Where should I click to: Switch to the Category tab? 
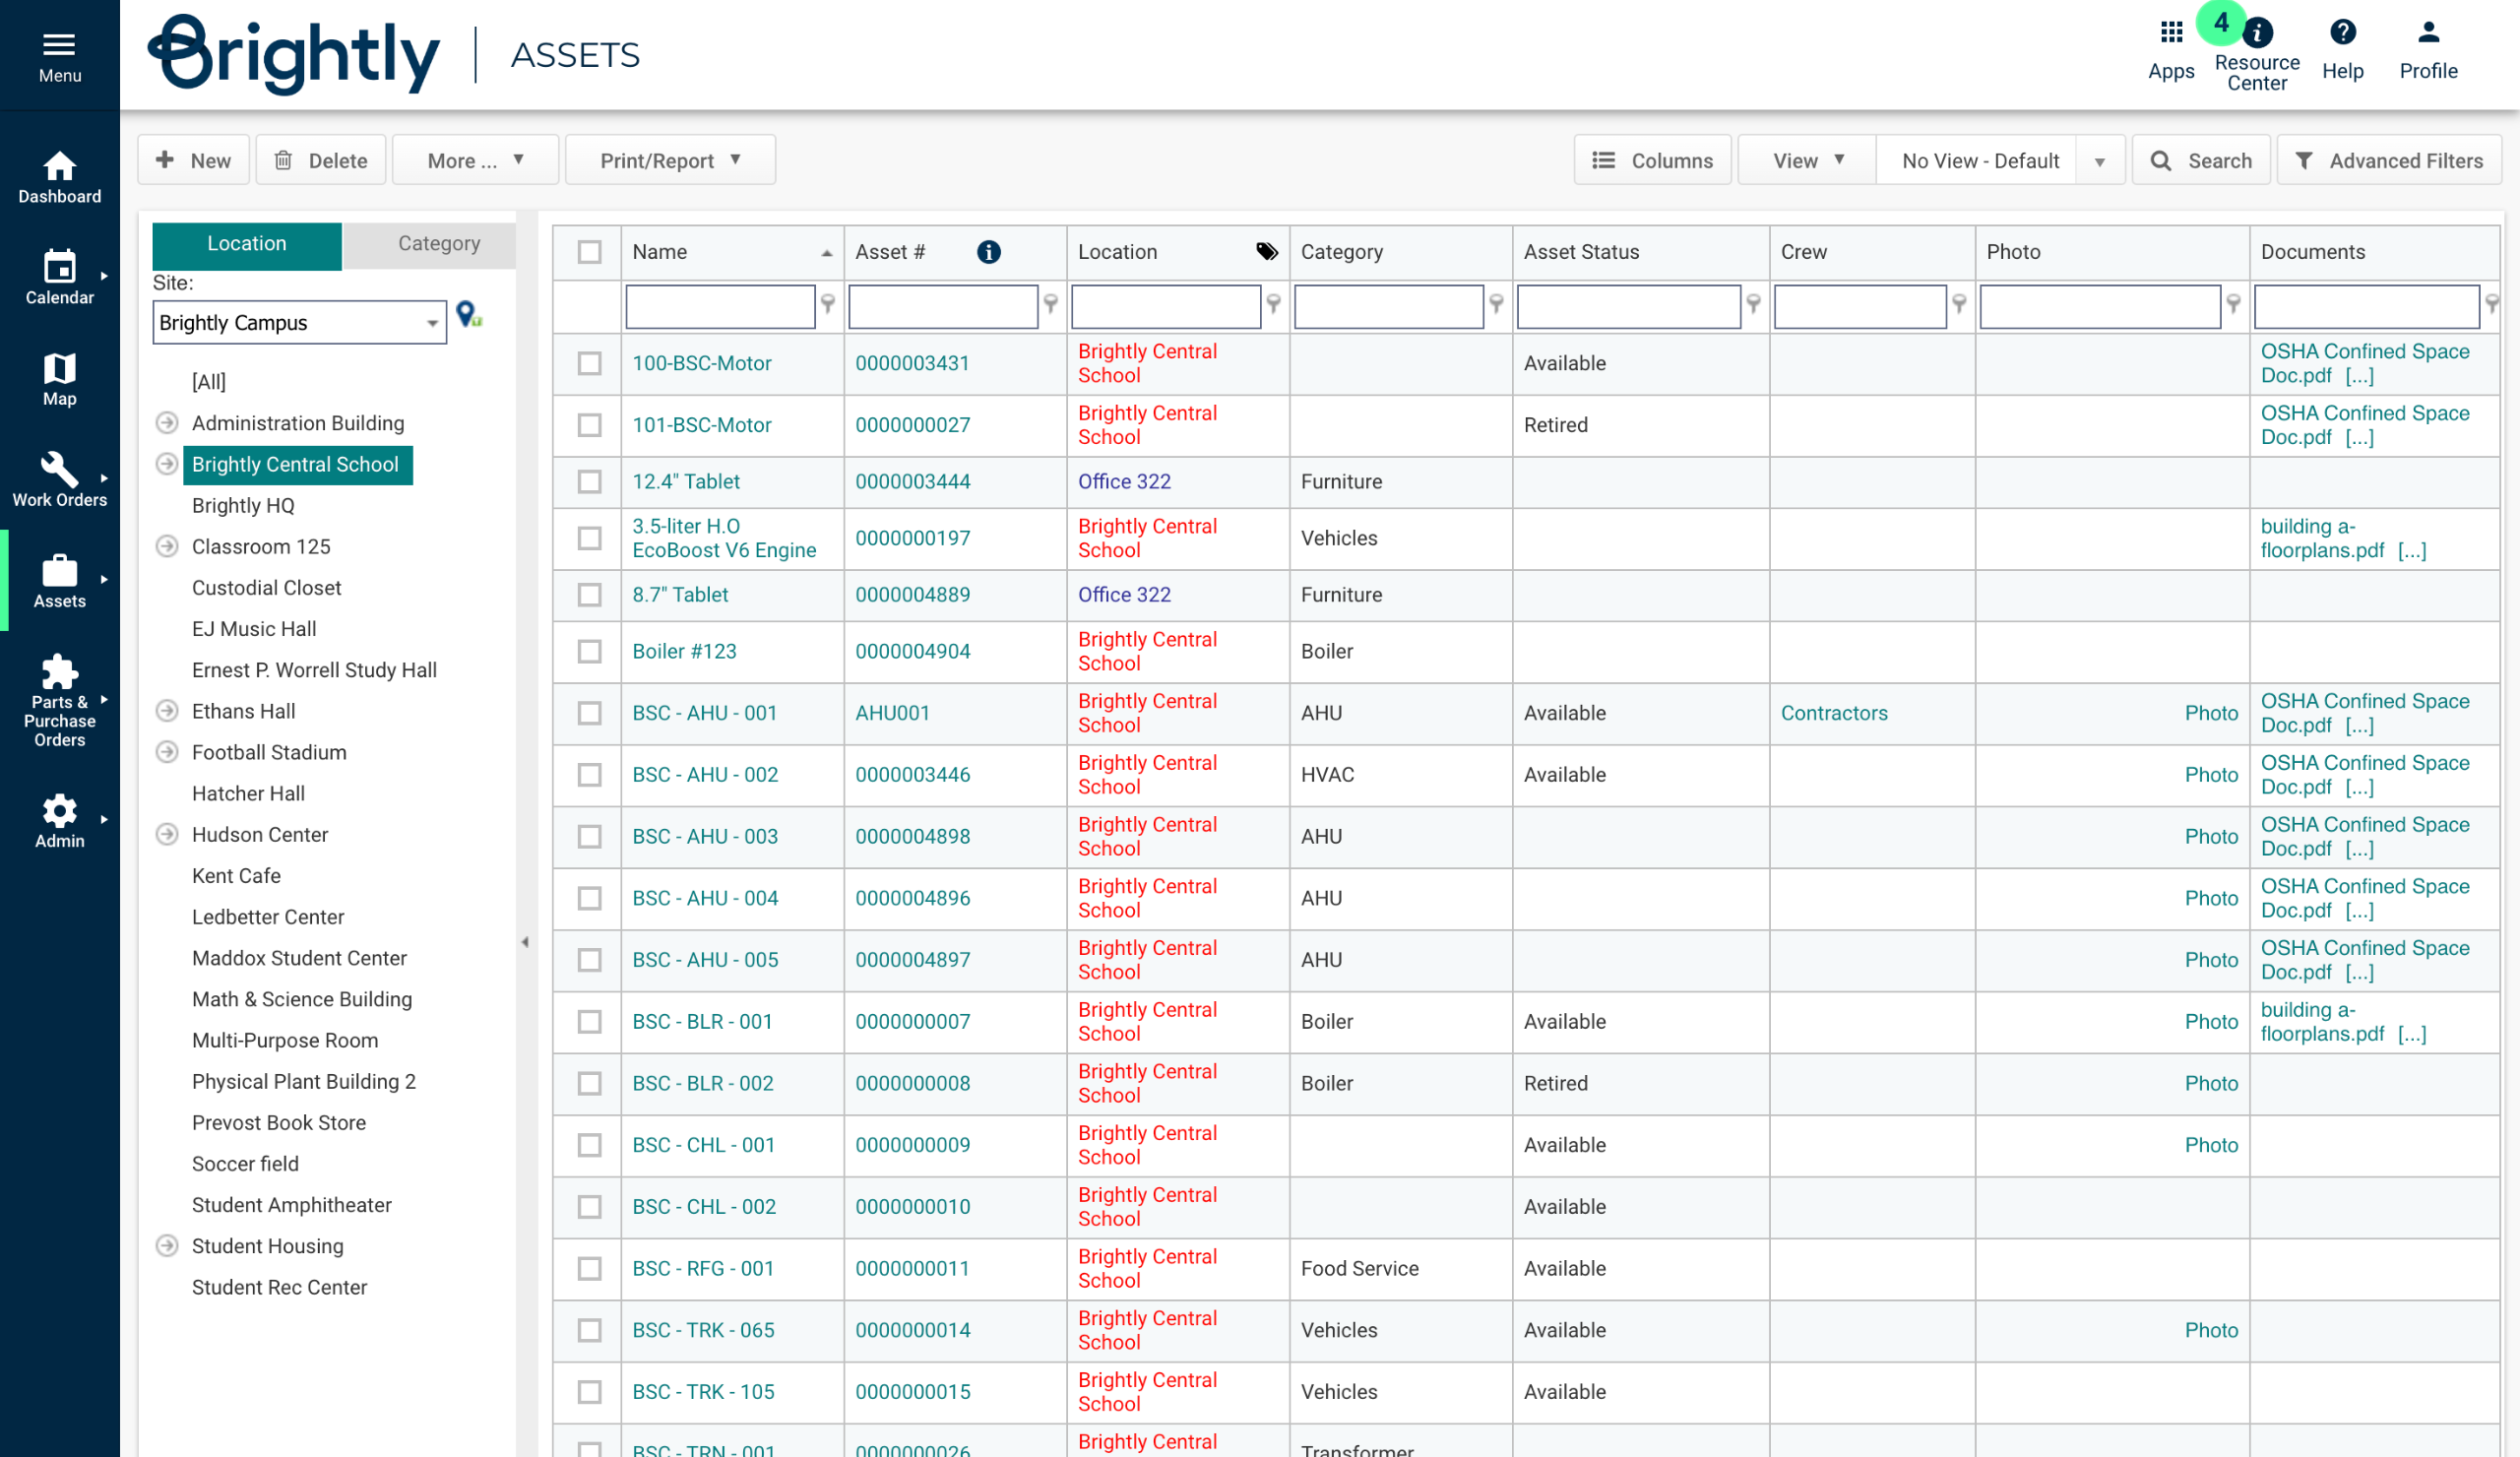tap(438, 244)
